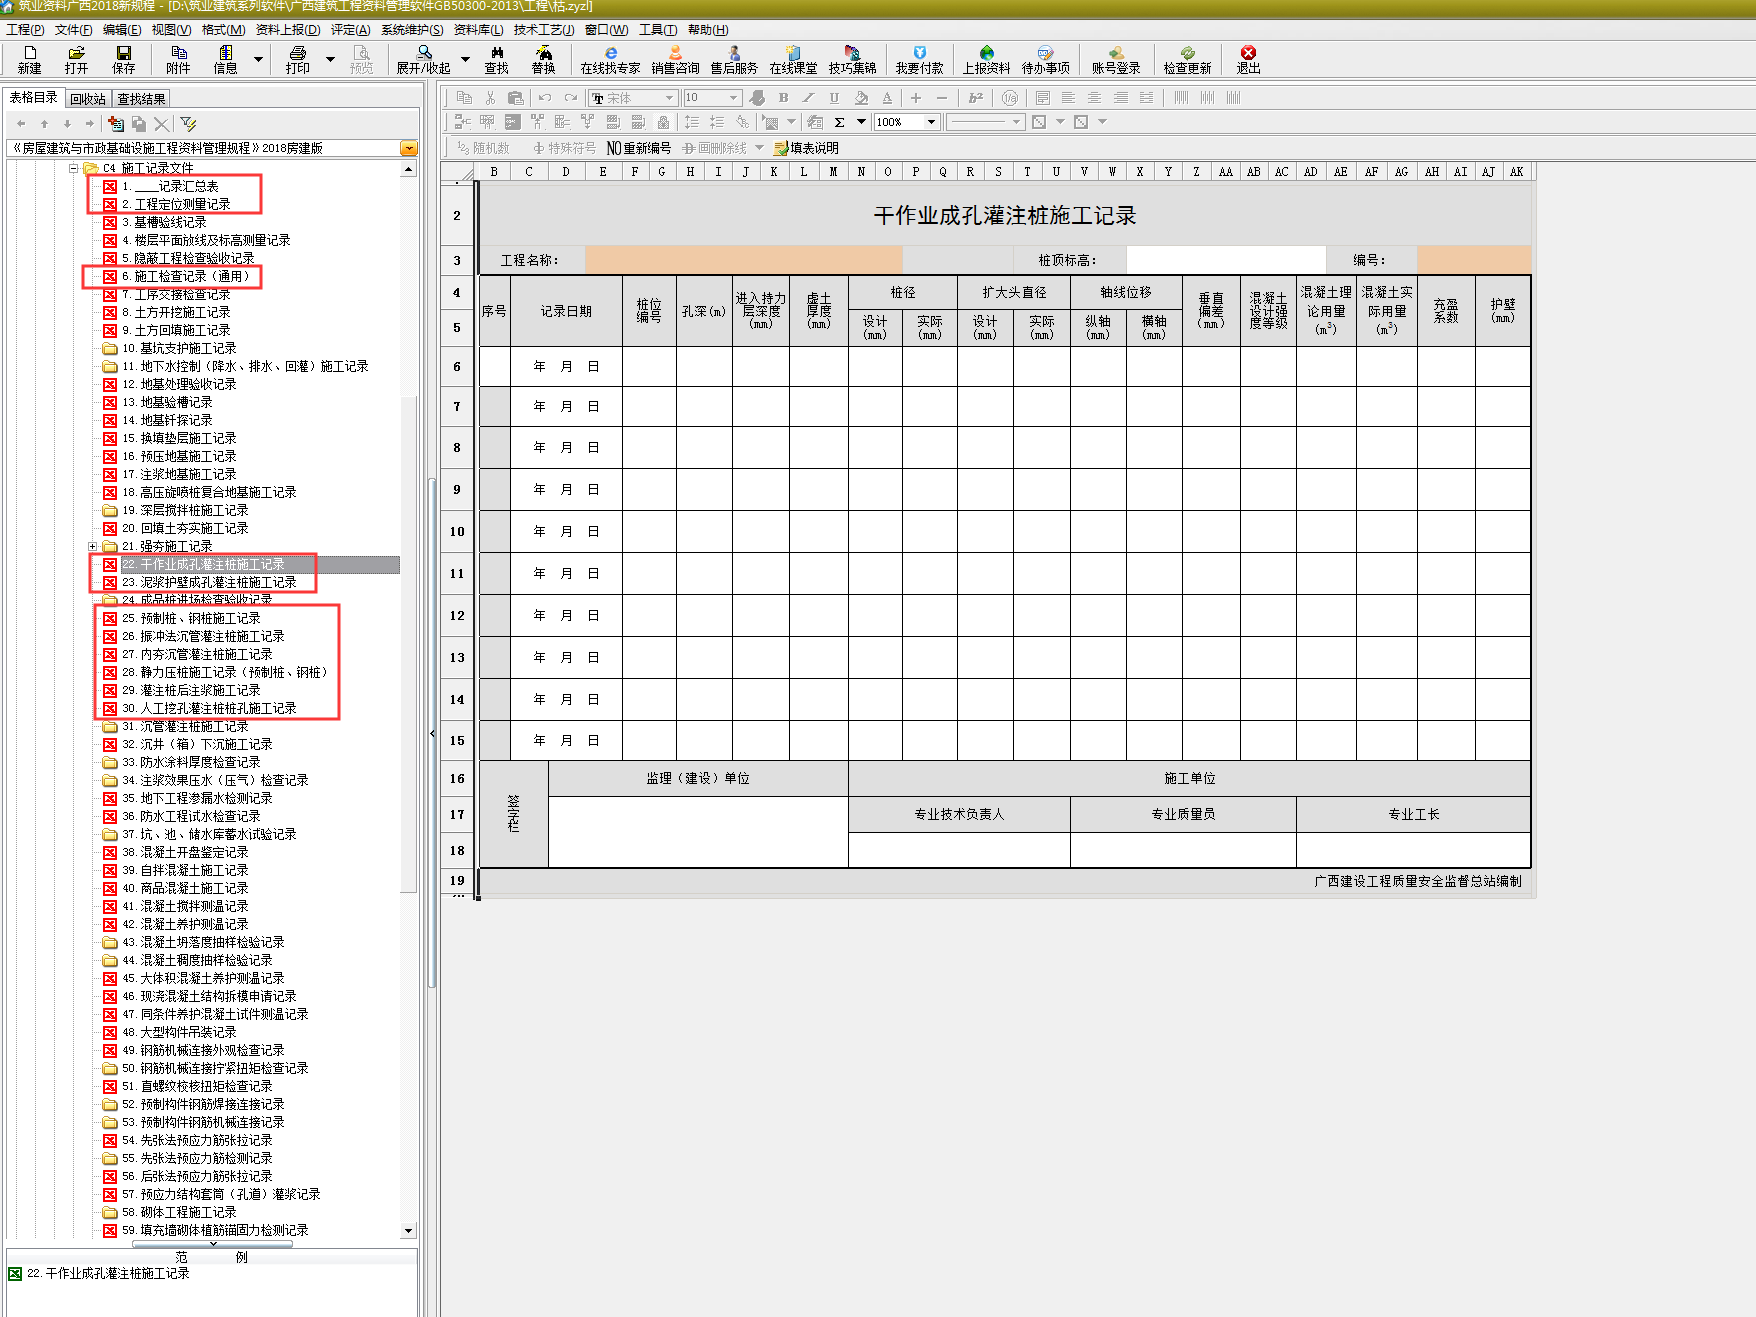Click the 我要付款 payment icon
The width and height of the screenshot is (1756, 1317).
919,59
